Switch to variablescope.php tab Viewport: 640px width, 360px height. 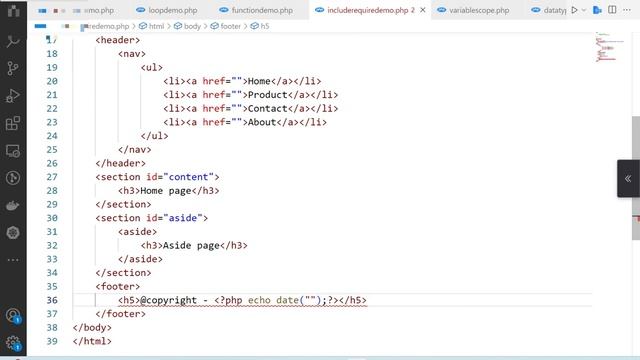point(473,10)
